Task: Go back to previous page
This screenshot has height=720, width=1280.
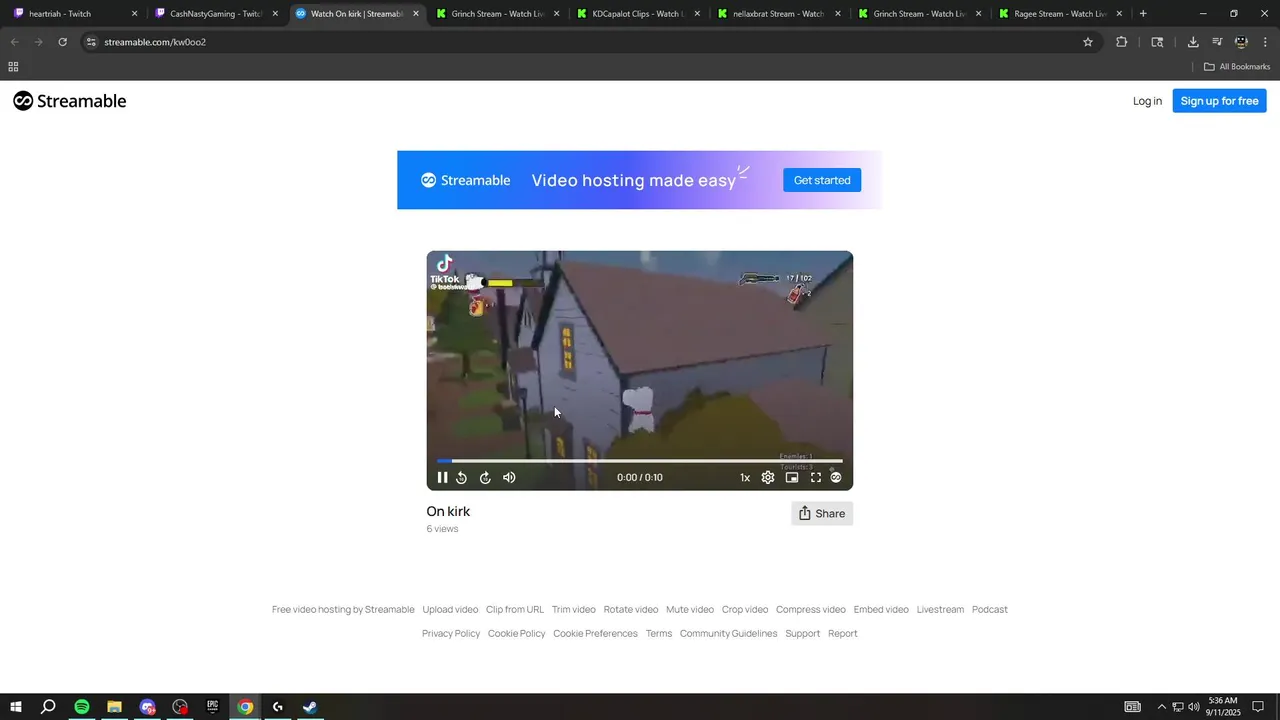Action: 14,42
